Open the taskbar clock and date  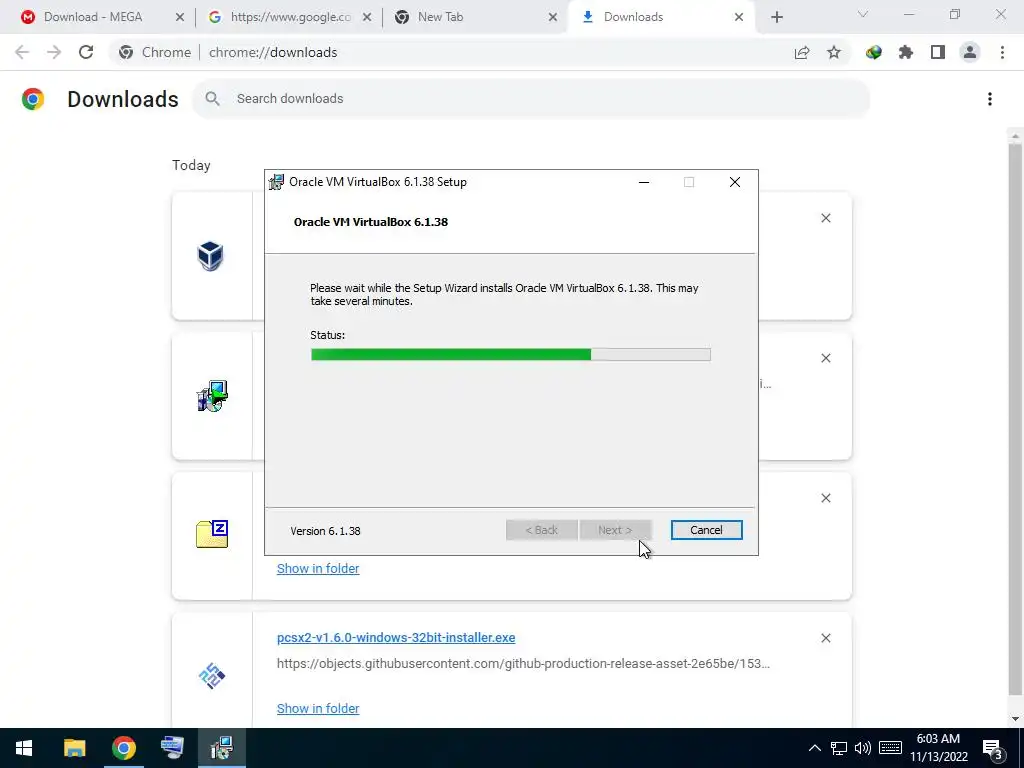938,748
